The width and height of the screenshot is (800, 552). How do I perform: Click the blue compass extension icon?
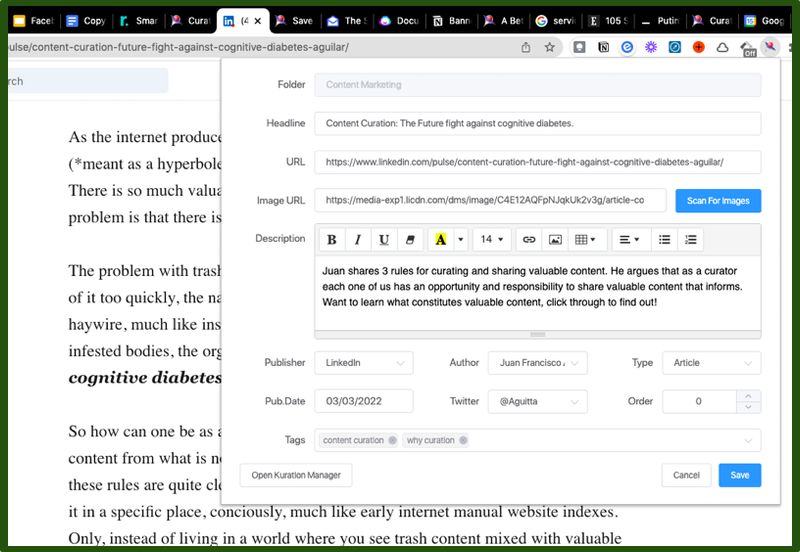(x=674, y=47)
